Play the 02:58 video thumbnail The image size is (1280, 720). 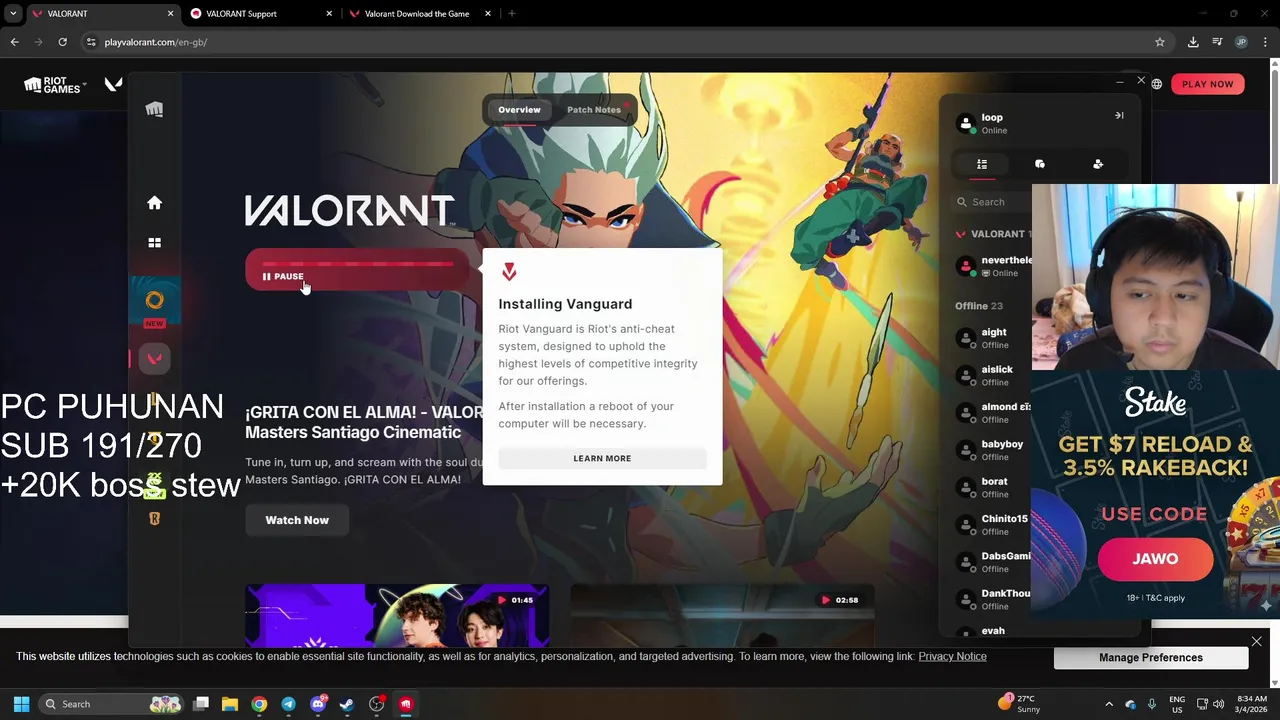pos(722,616)
